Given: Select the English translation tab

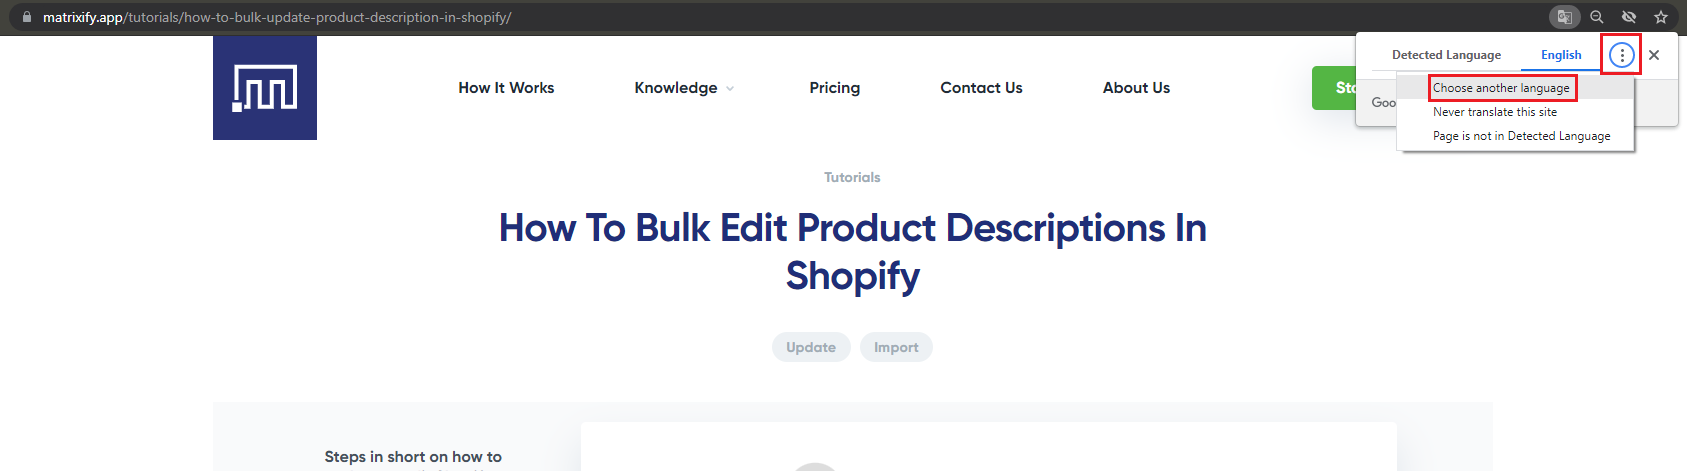Looking at the screenshot, I should (x=1561, y=55).
